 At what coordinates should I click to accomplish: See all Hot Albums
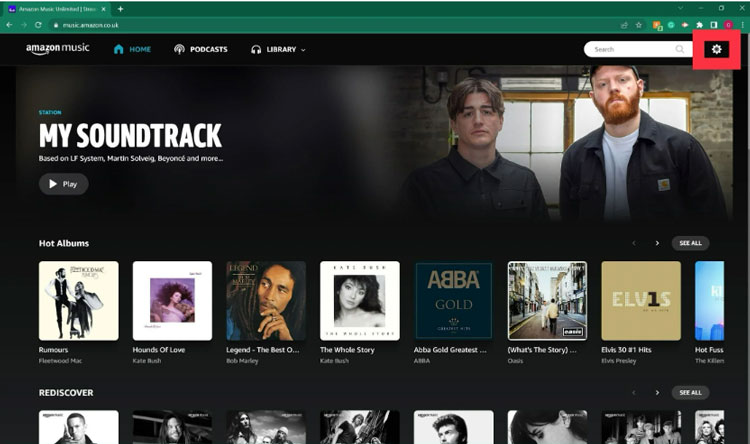[690, 243]
